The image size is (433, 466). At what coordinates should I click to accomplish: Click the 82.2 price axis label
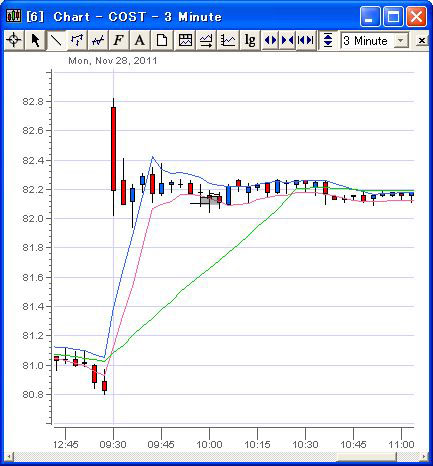[x=33, y=189]
